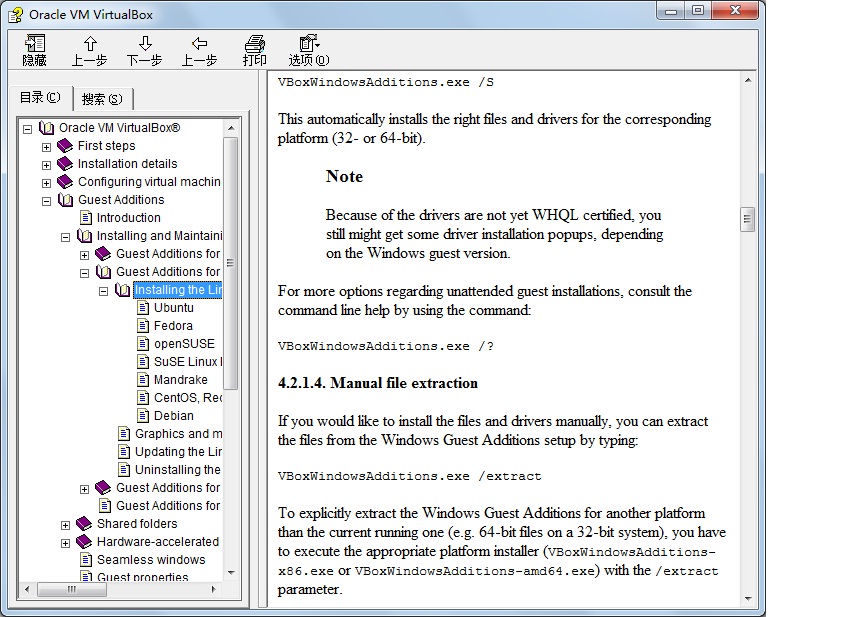
Task: Click the tree horizontal scrollbar thumb
Action: 72,589
